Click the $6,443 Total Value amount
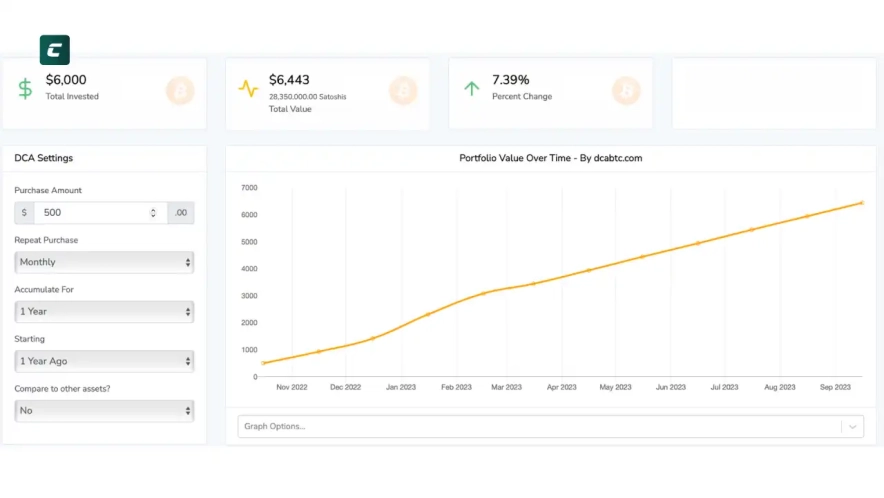 click(290, 80)
